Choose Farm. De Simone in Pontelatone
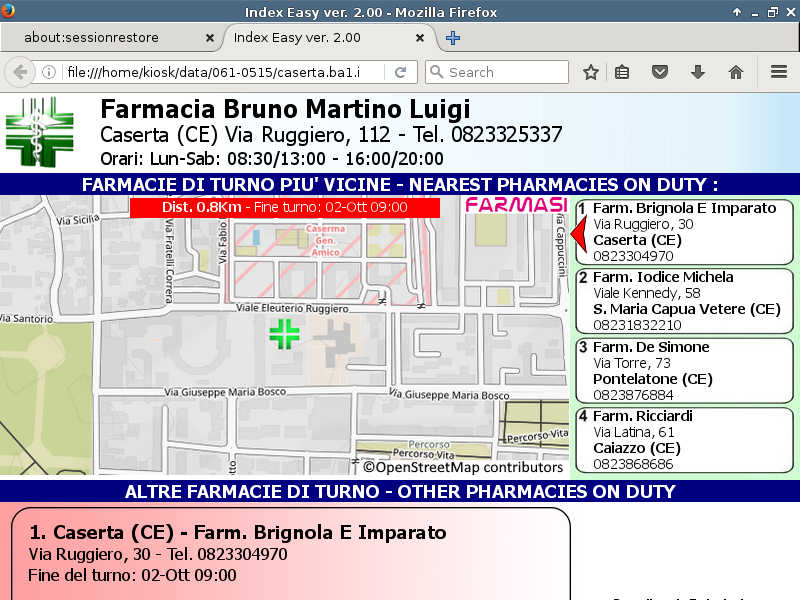 (684, 370)
